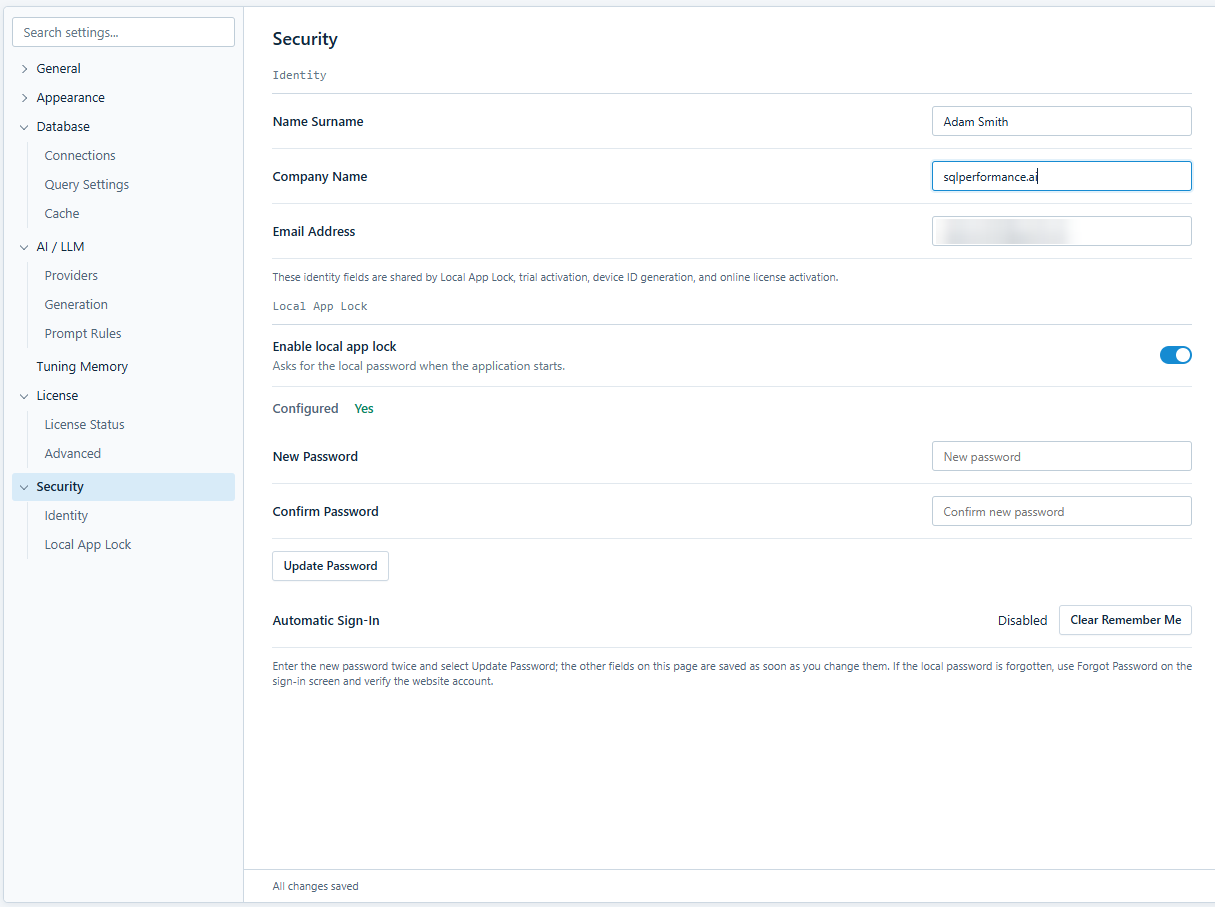Open the Providers settings page
The width and height of the screenshot is (1215, 907).
[71, 276]
